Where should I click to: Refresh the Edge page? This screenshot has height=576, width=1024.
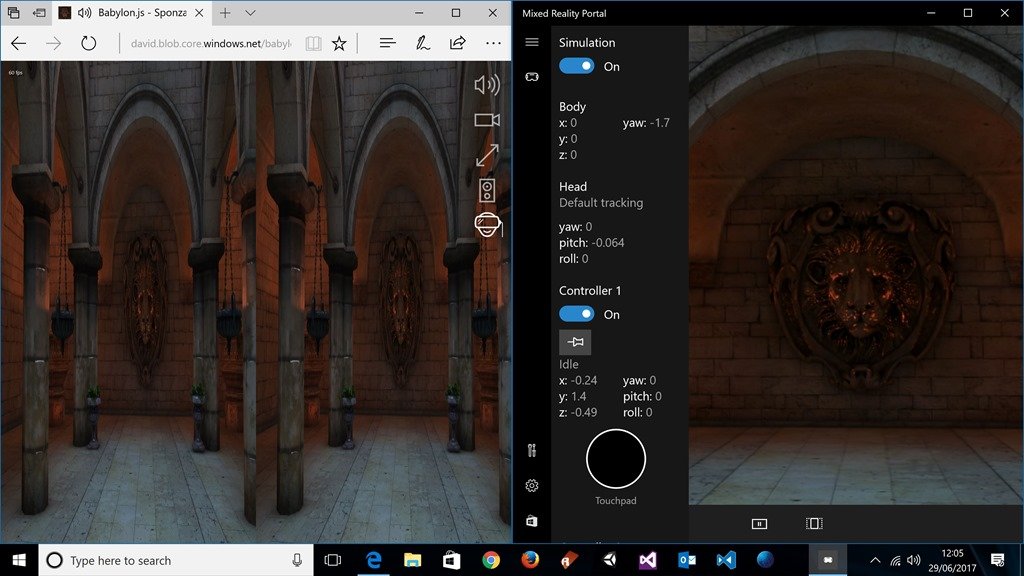pos(89,44)
